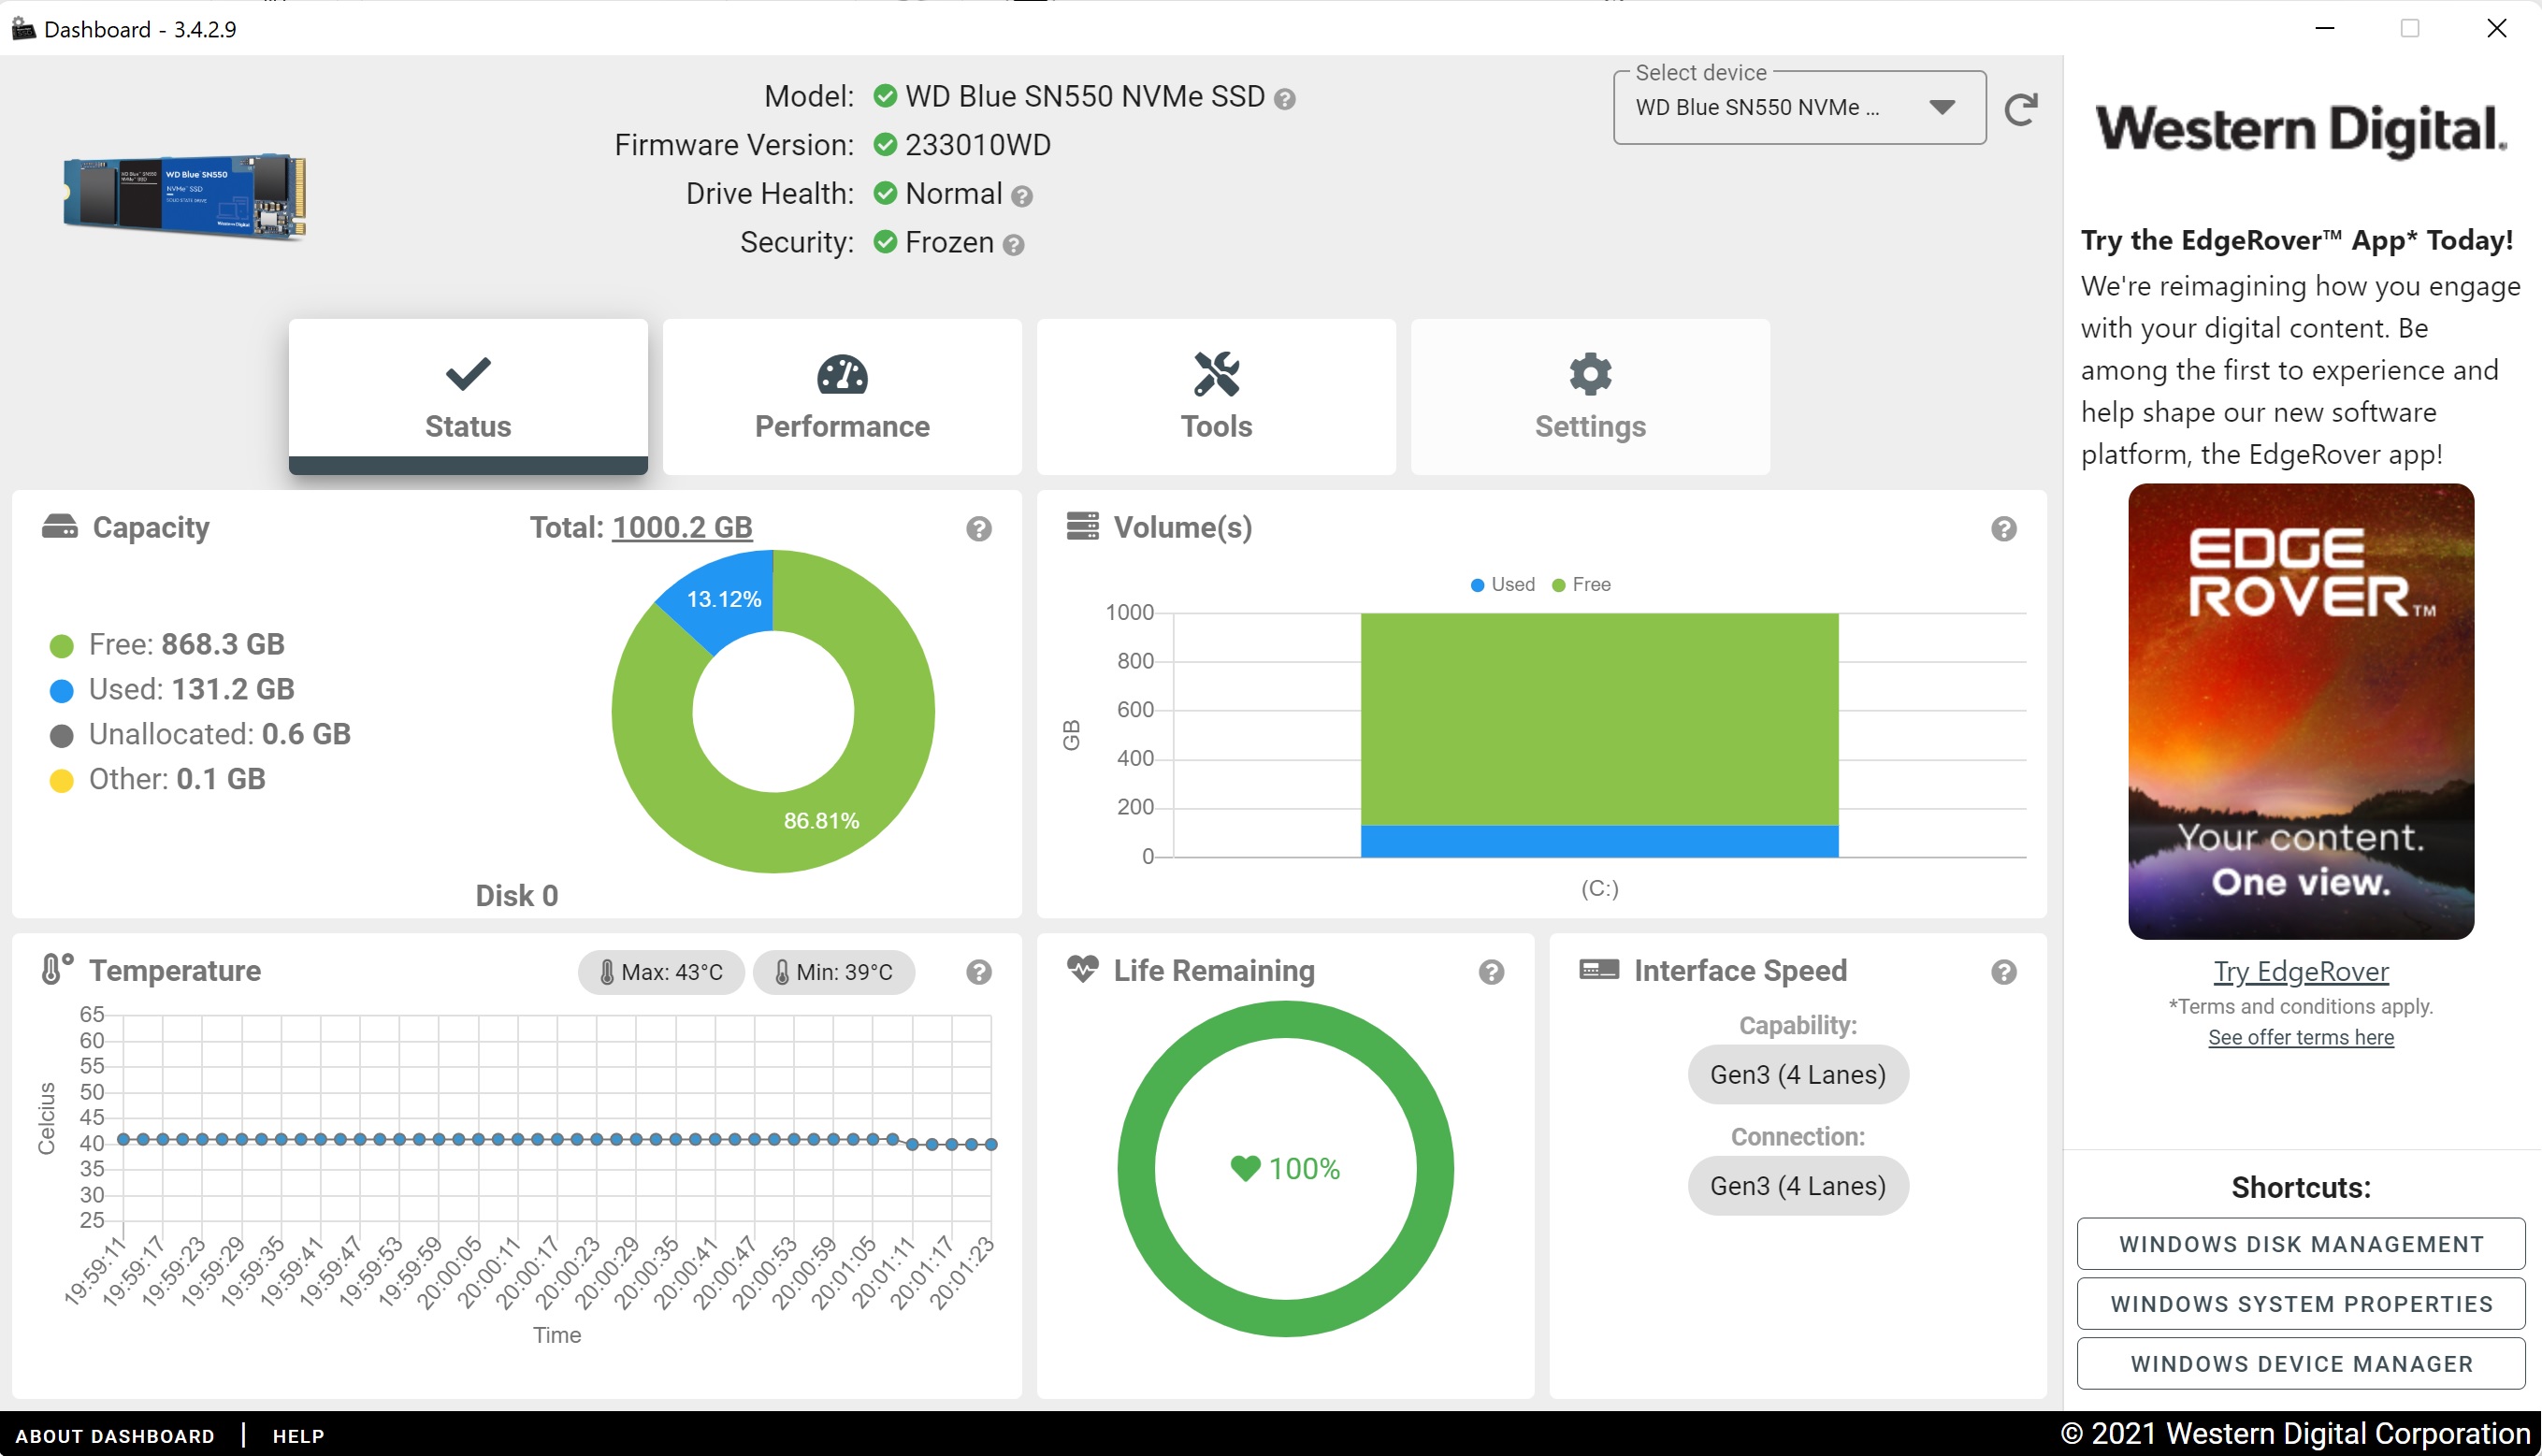Toggle the Free legend in Volume(s) chart
The image size is (2542, 1456).
1581,584
